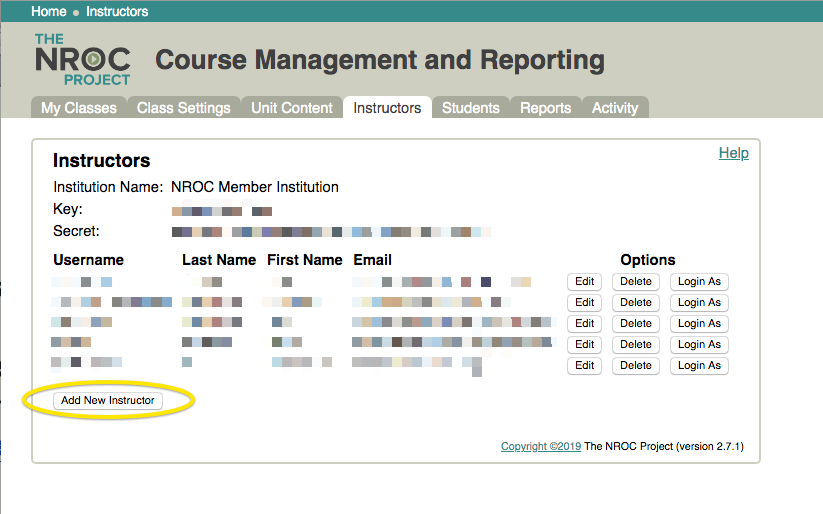
Task: Open the Copyright ©2019 link
Action: [x=541, y=446]
